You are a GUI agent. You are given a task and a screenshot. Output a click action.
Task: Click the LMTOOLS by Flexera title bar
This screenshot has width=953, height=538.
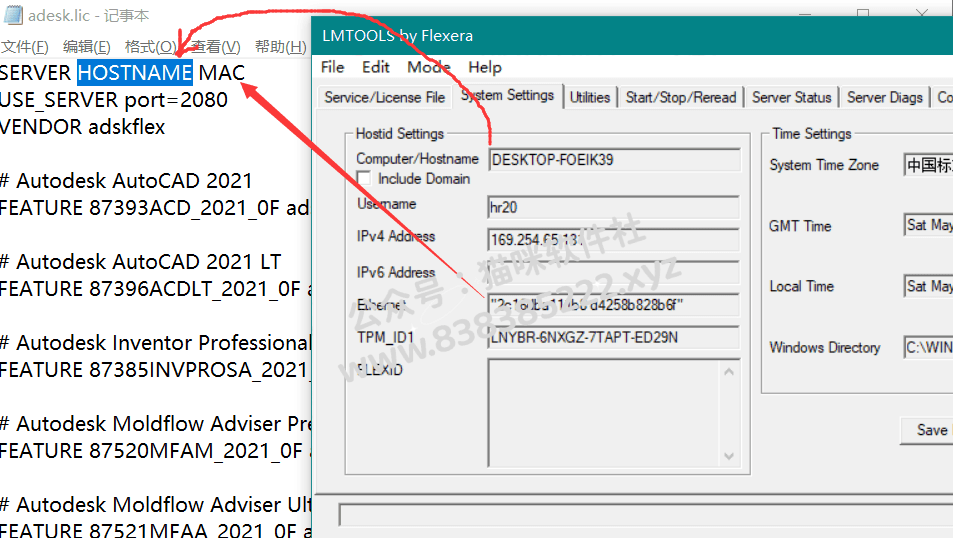[x=632, y=35]
